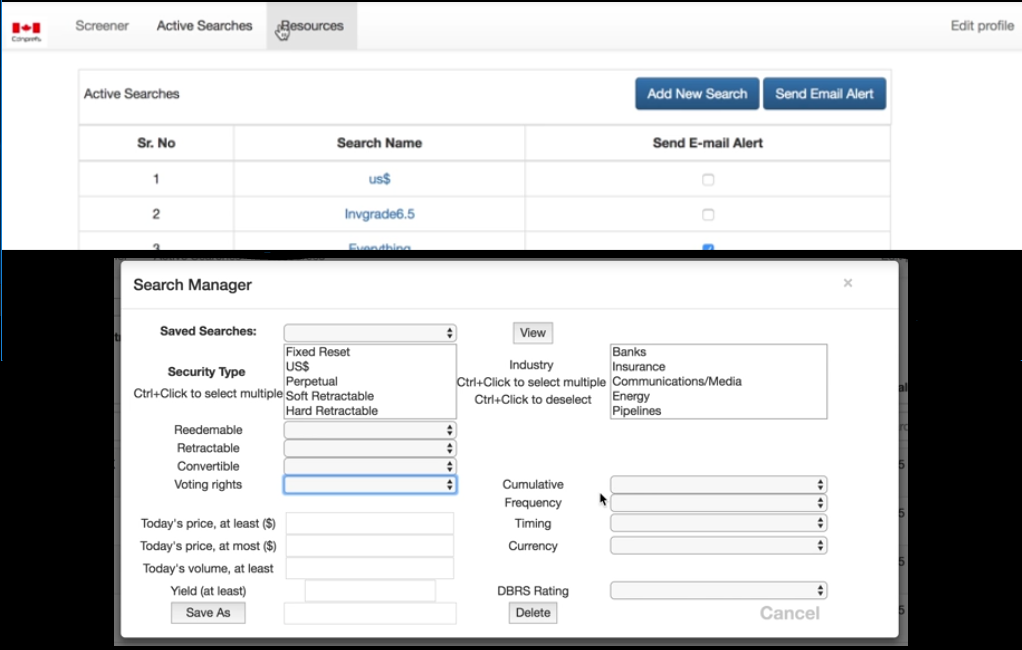Open the Cumulative dropdown
Screen dimensions: 1022x650
[718, 485]
